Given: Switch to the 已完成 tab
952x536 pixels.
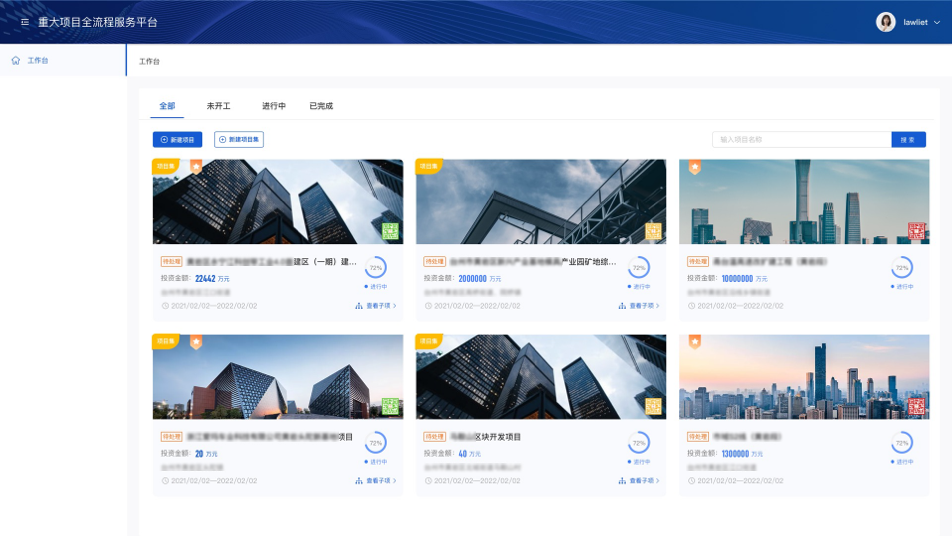Looking at the screenshot, I should pyautogui.click(x=321, y=106).
